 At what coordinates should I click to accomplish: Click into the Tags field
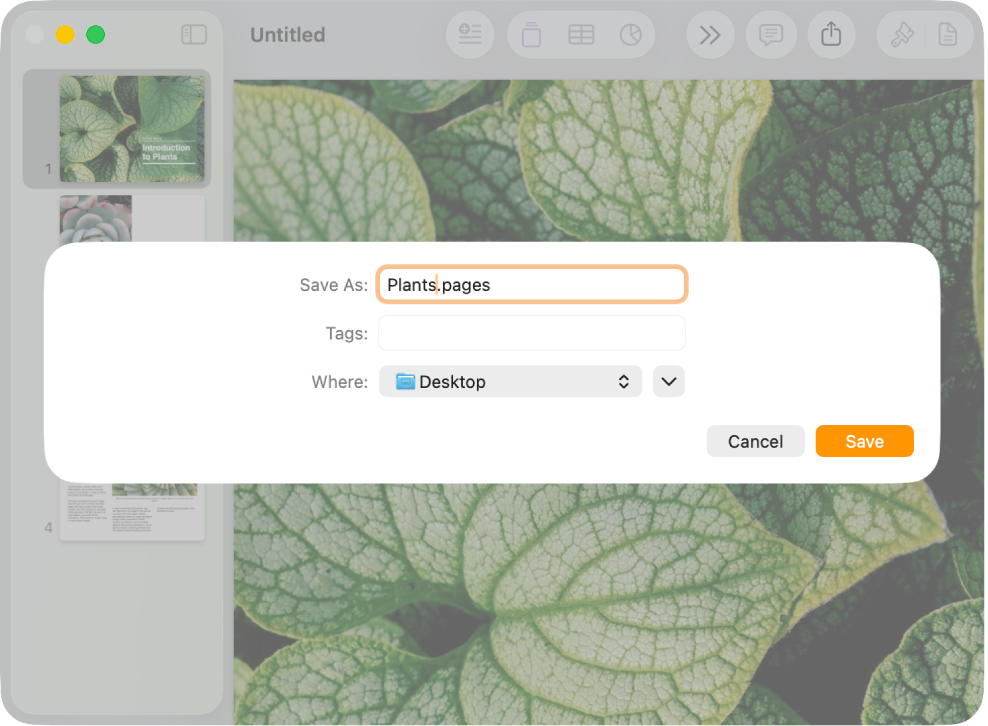tap(531, 333)
